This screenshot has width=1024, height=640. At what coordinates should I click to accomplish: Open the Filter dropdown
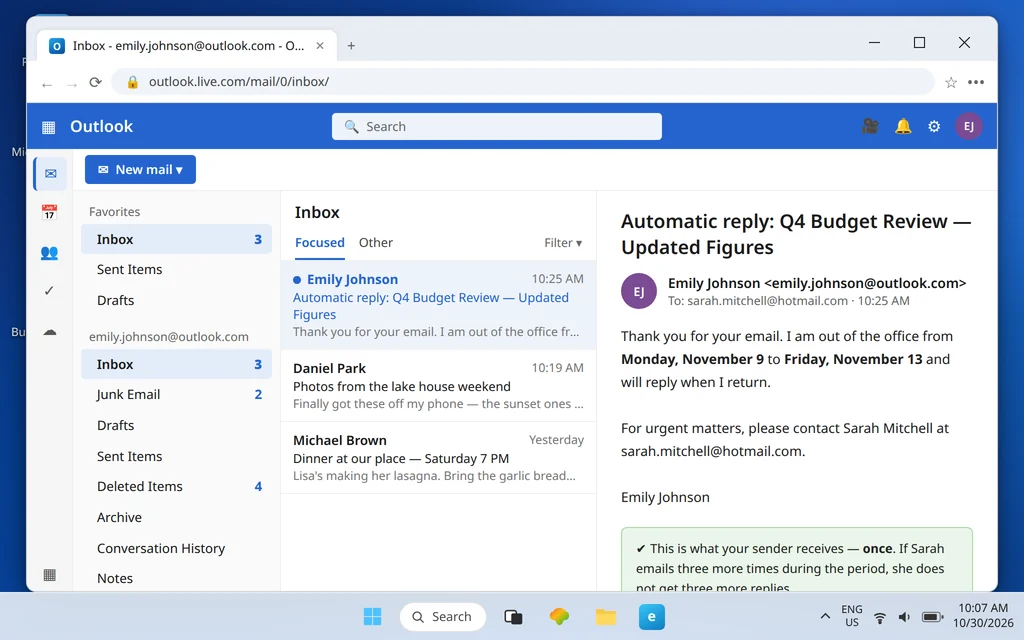(563, 243)
